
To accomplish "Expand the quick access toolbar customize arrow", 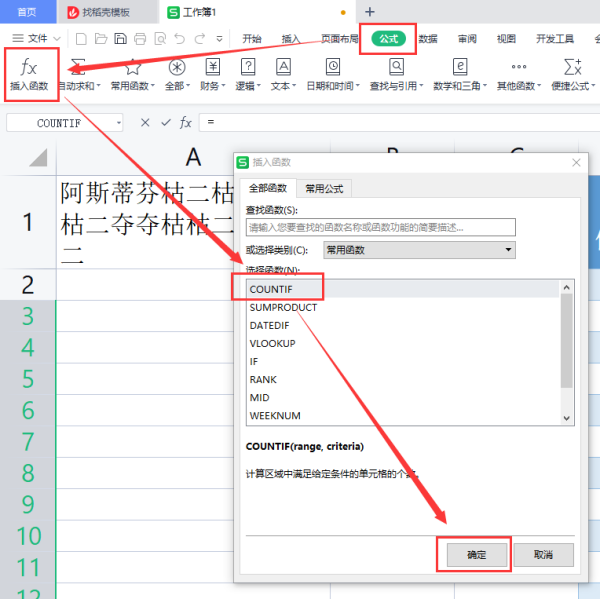I will click(219, 39).
